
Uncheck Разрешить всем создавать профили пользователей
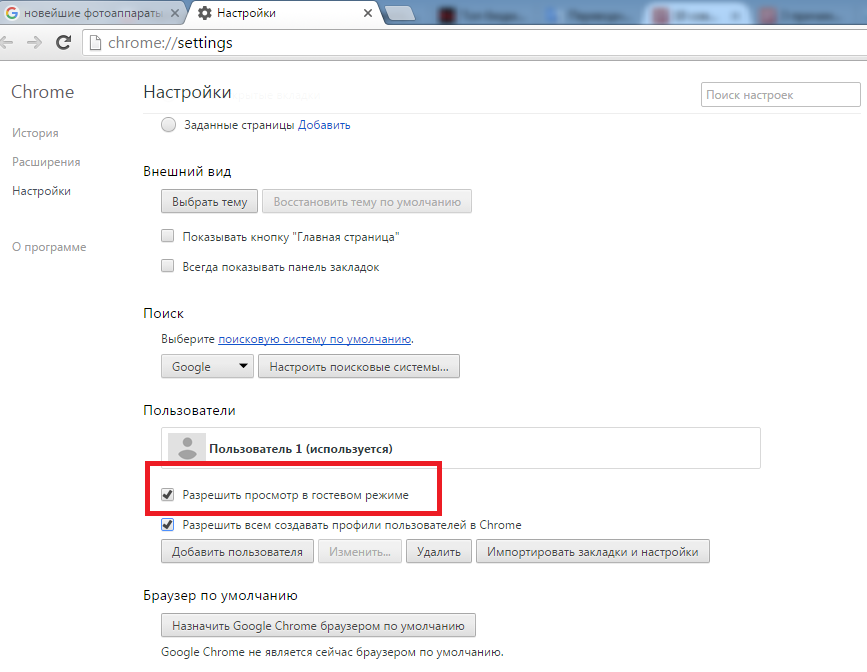(168, 524)
